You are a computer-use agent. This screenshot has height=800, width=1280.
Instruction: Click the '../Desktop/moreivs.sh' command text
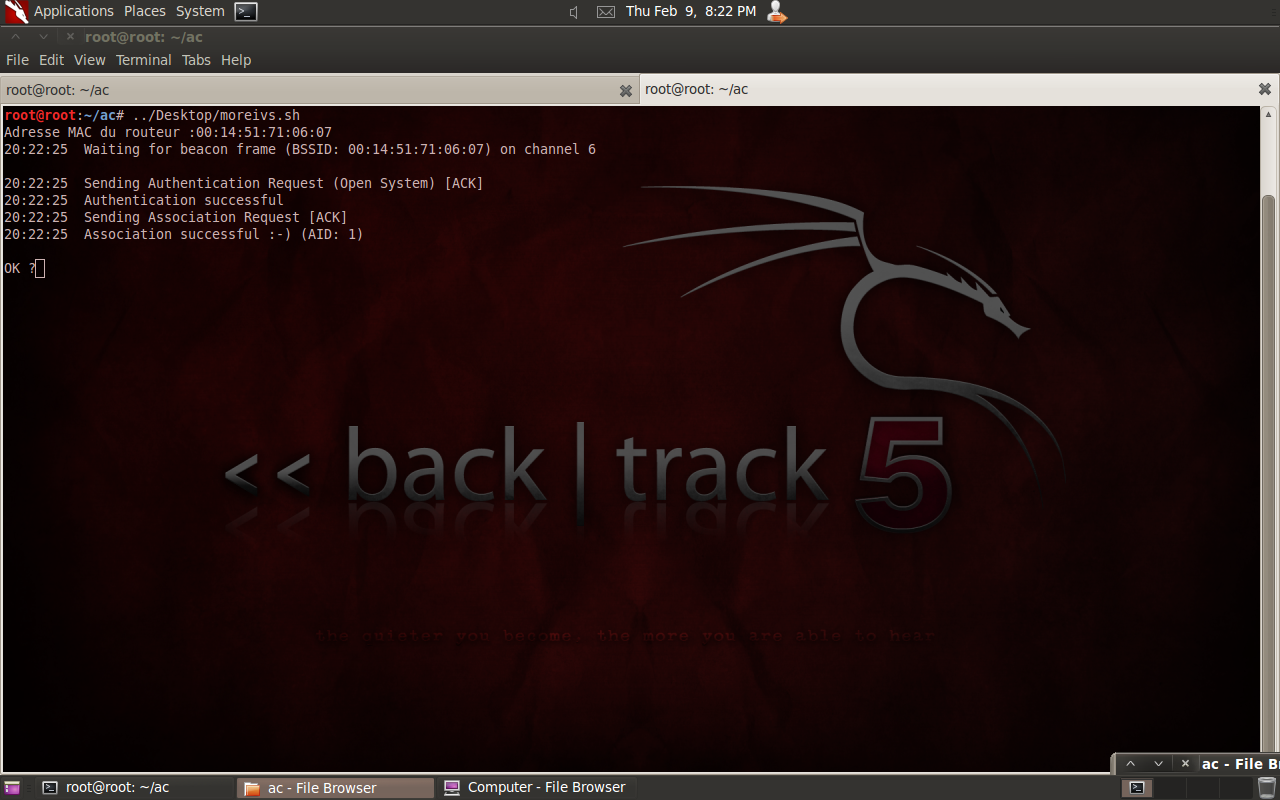click(x=216, y=115)
